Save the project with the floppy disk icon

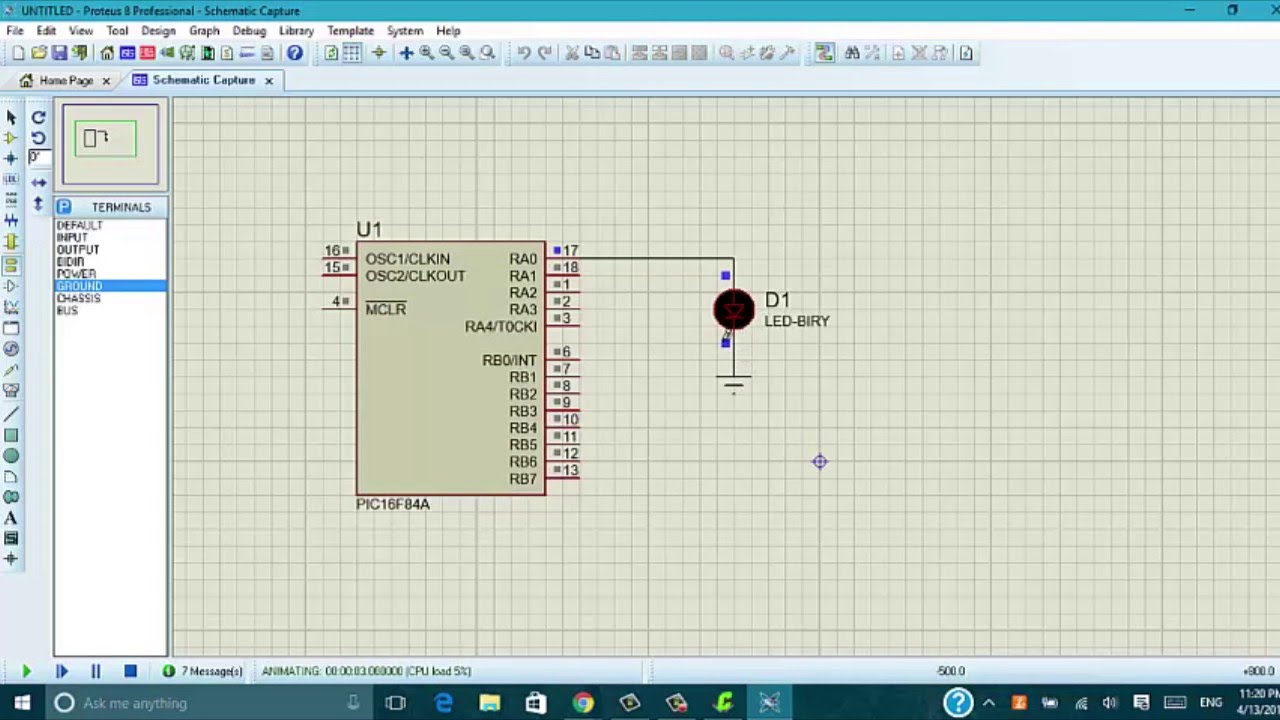coord(59,53)
